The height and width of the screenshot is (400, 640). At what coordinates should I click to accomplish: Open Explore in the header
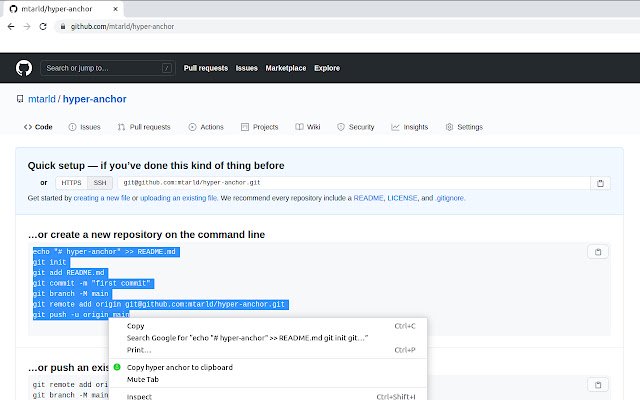point(327,68)
